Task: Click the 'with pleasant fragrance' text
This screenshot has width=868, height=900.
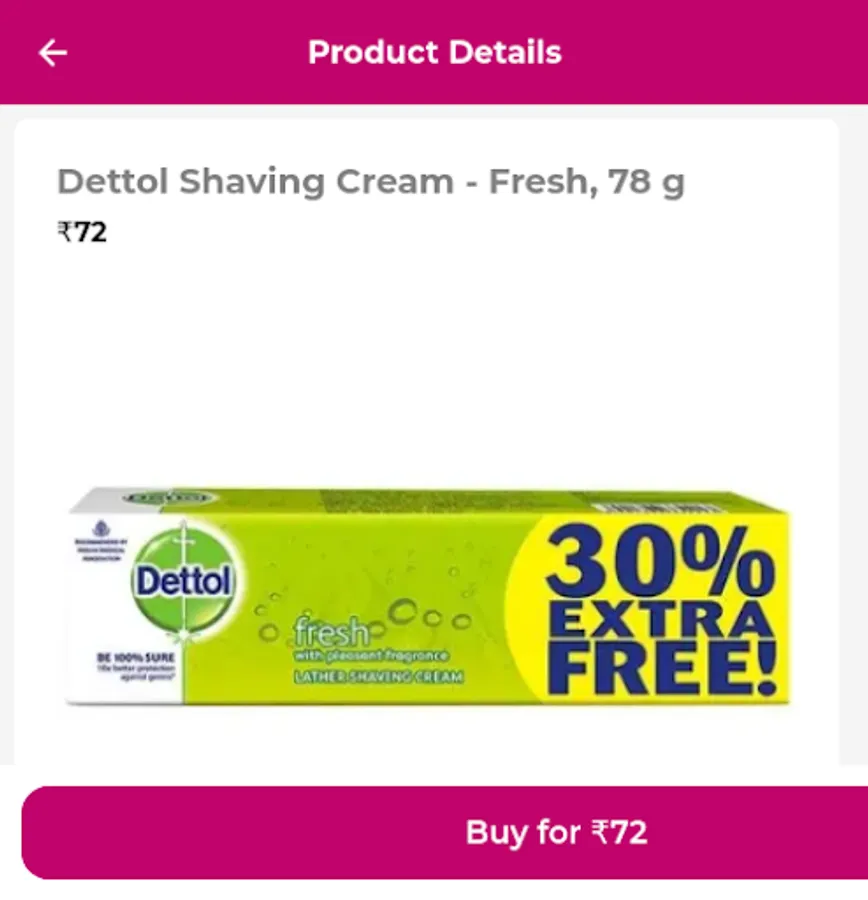Action: 371,655
